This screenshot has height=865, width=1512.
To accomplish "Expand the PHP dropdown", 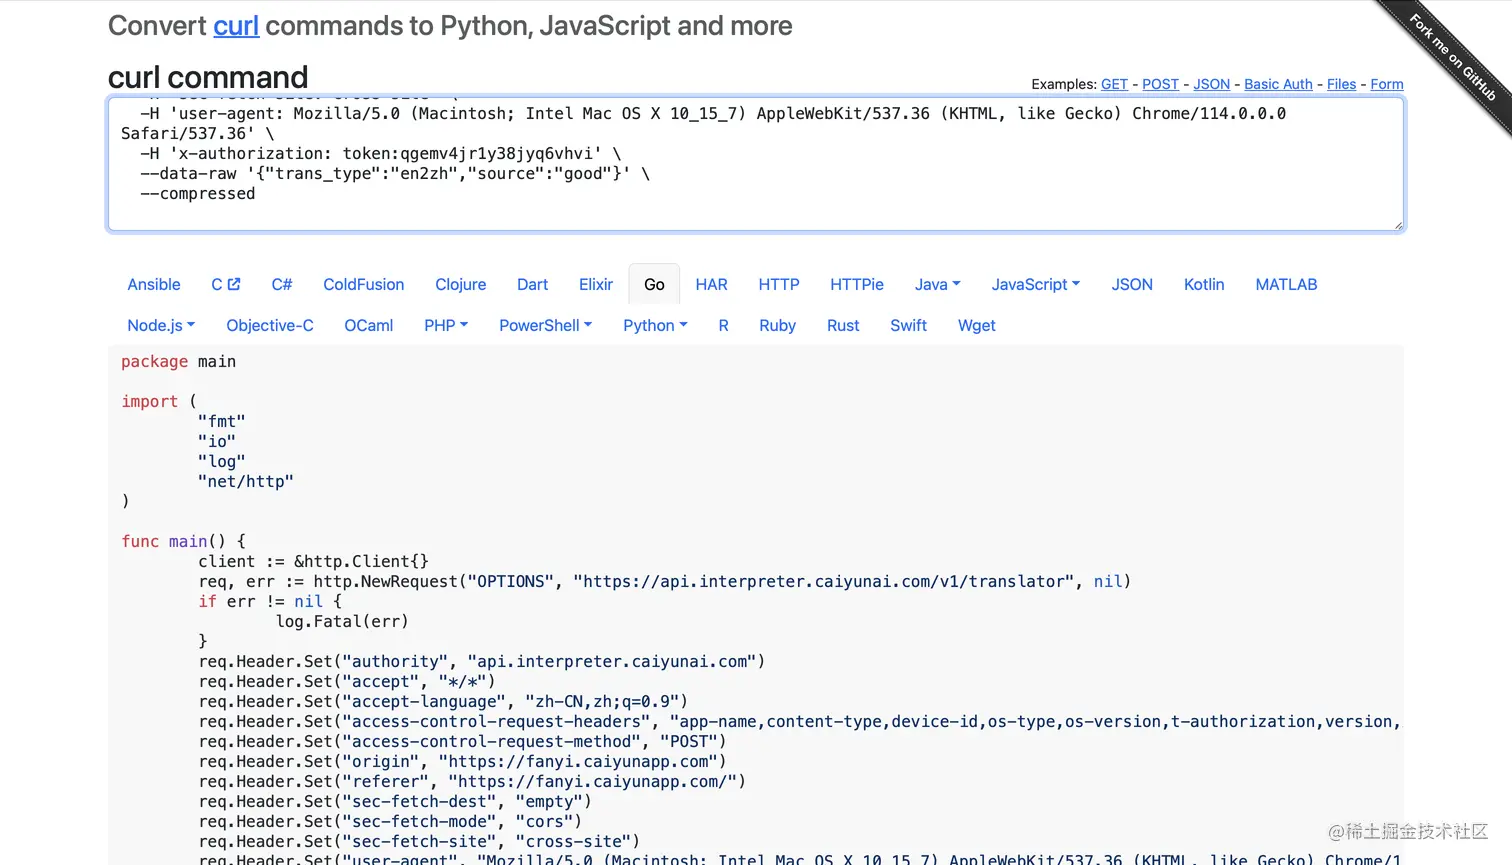I will coord(446,325).
